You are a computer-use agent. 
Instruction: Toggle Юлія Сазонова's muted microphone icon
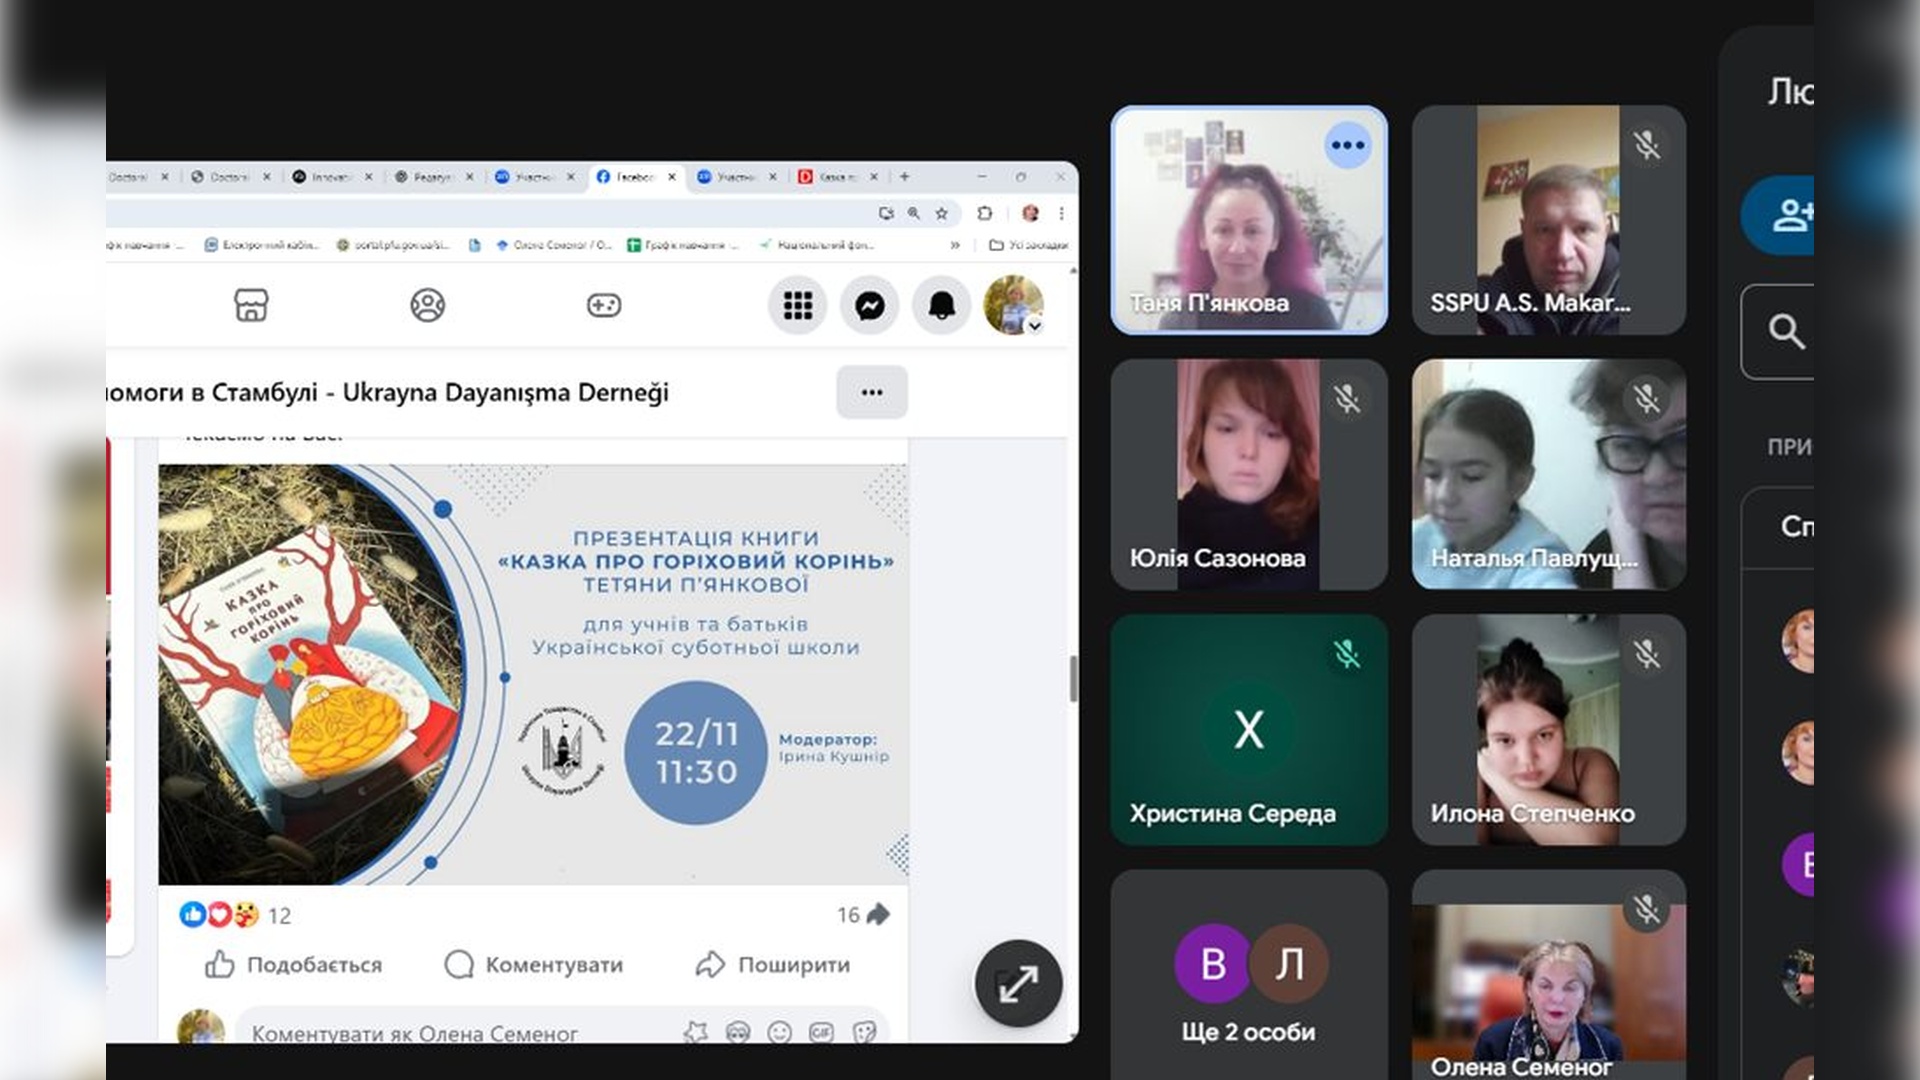tap(1346, 399)
